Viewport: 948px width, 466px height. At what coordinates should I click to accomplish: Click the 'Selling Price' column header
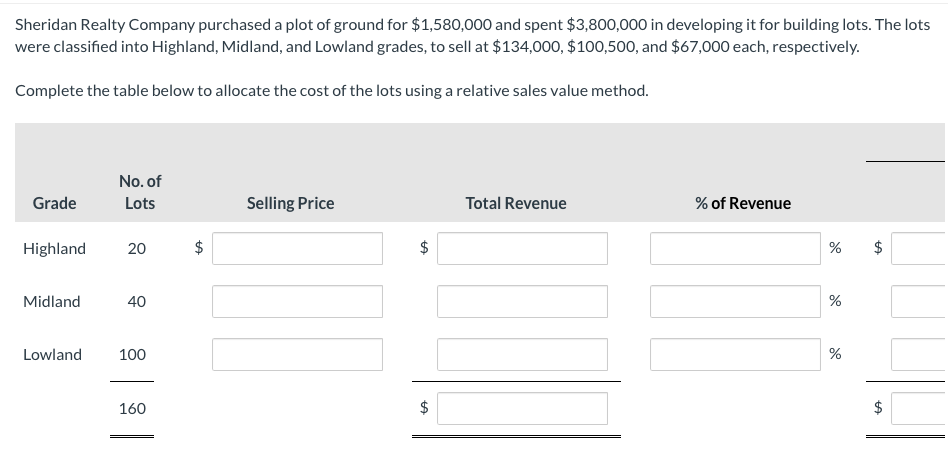tap(290, 203)
